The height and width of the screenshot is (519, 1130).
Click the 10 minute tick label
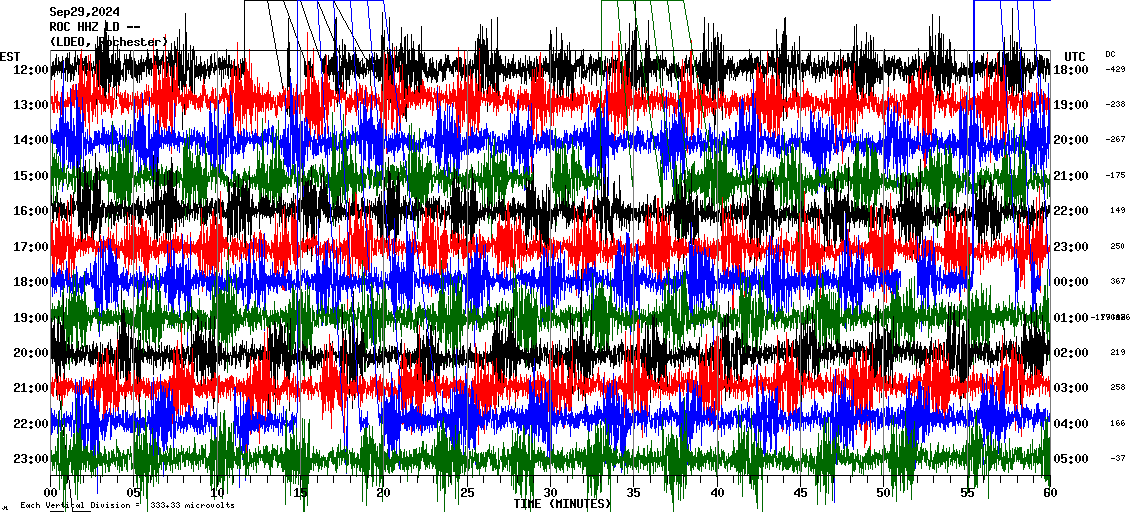[x=217, y=493]
